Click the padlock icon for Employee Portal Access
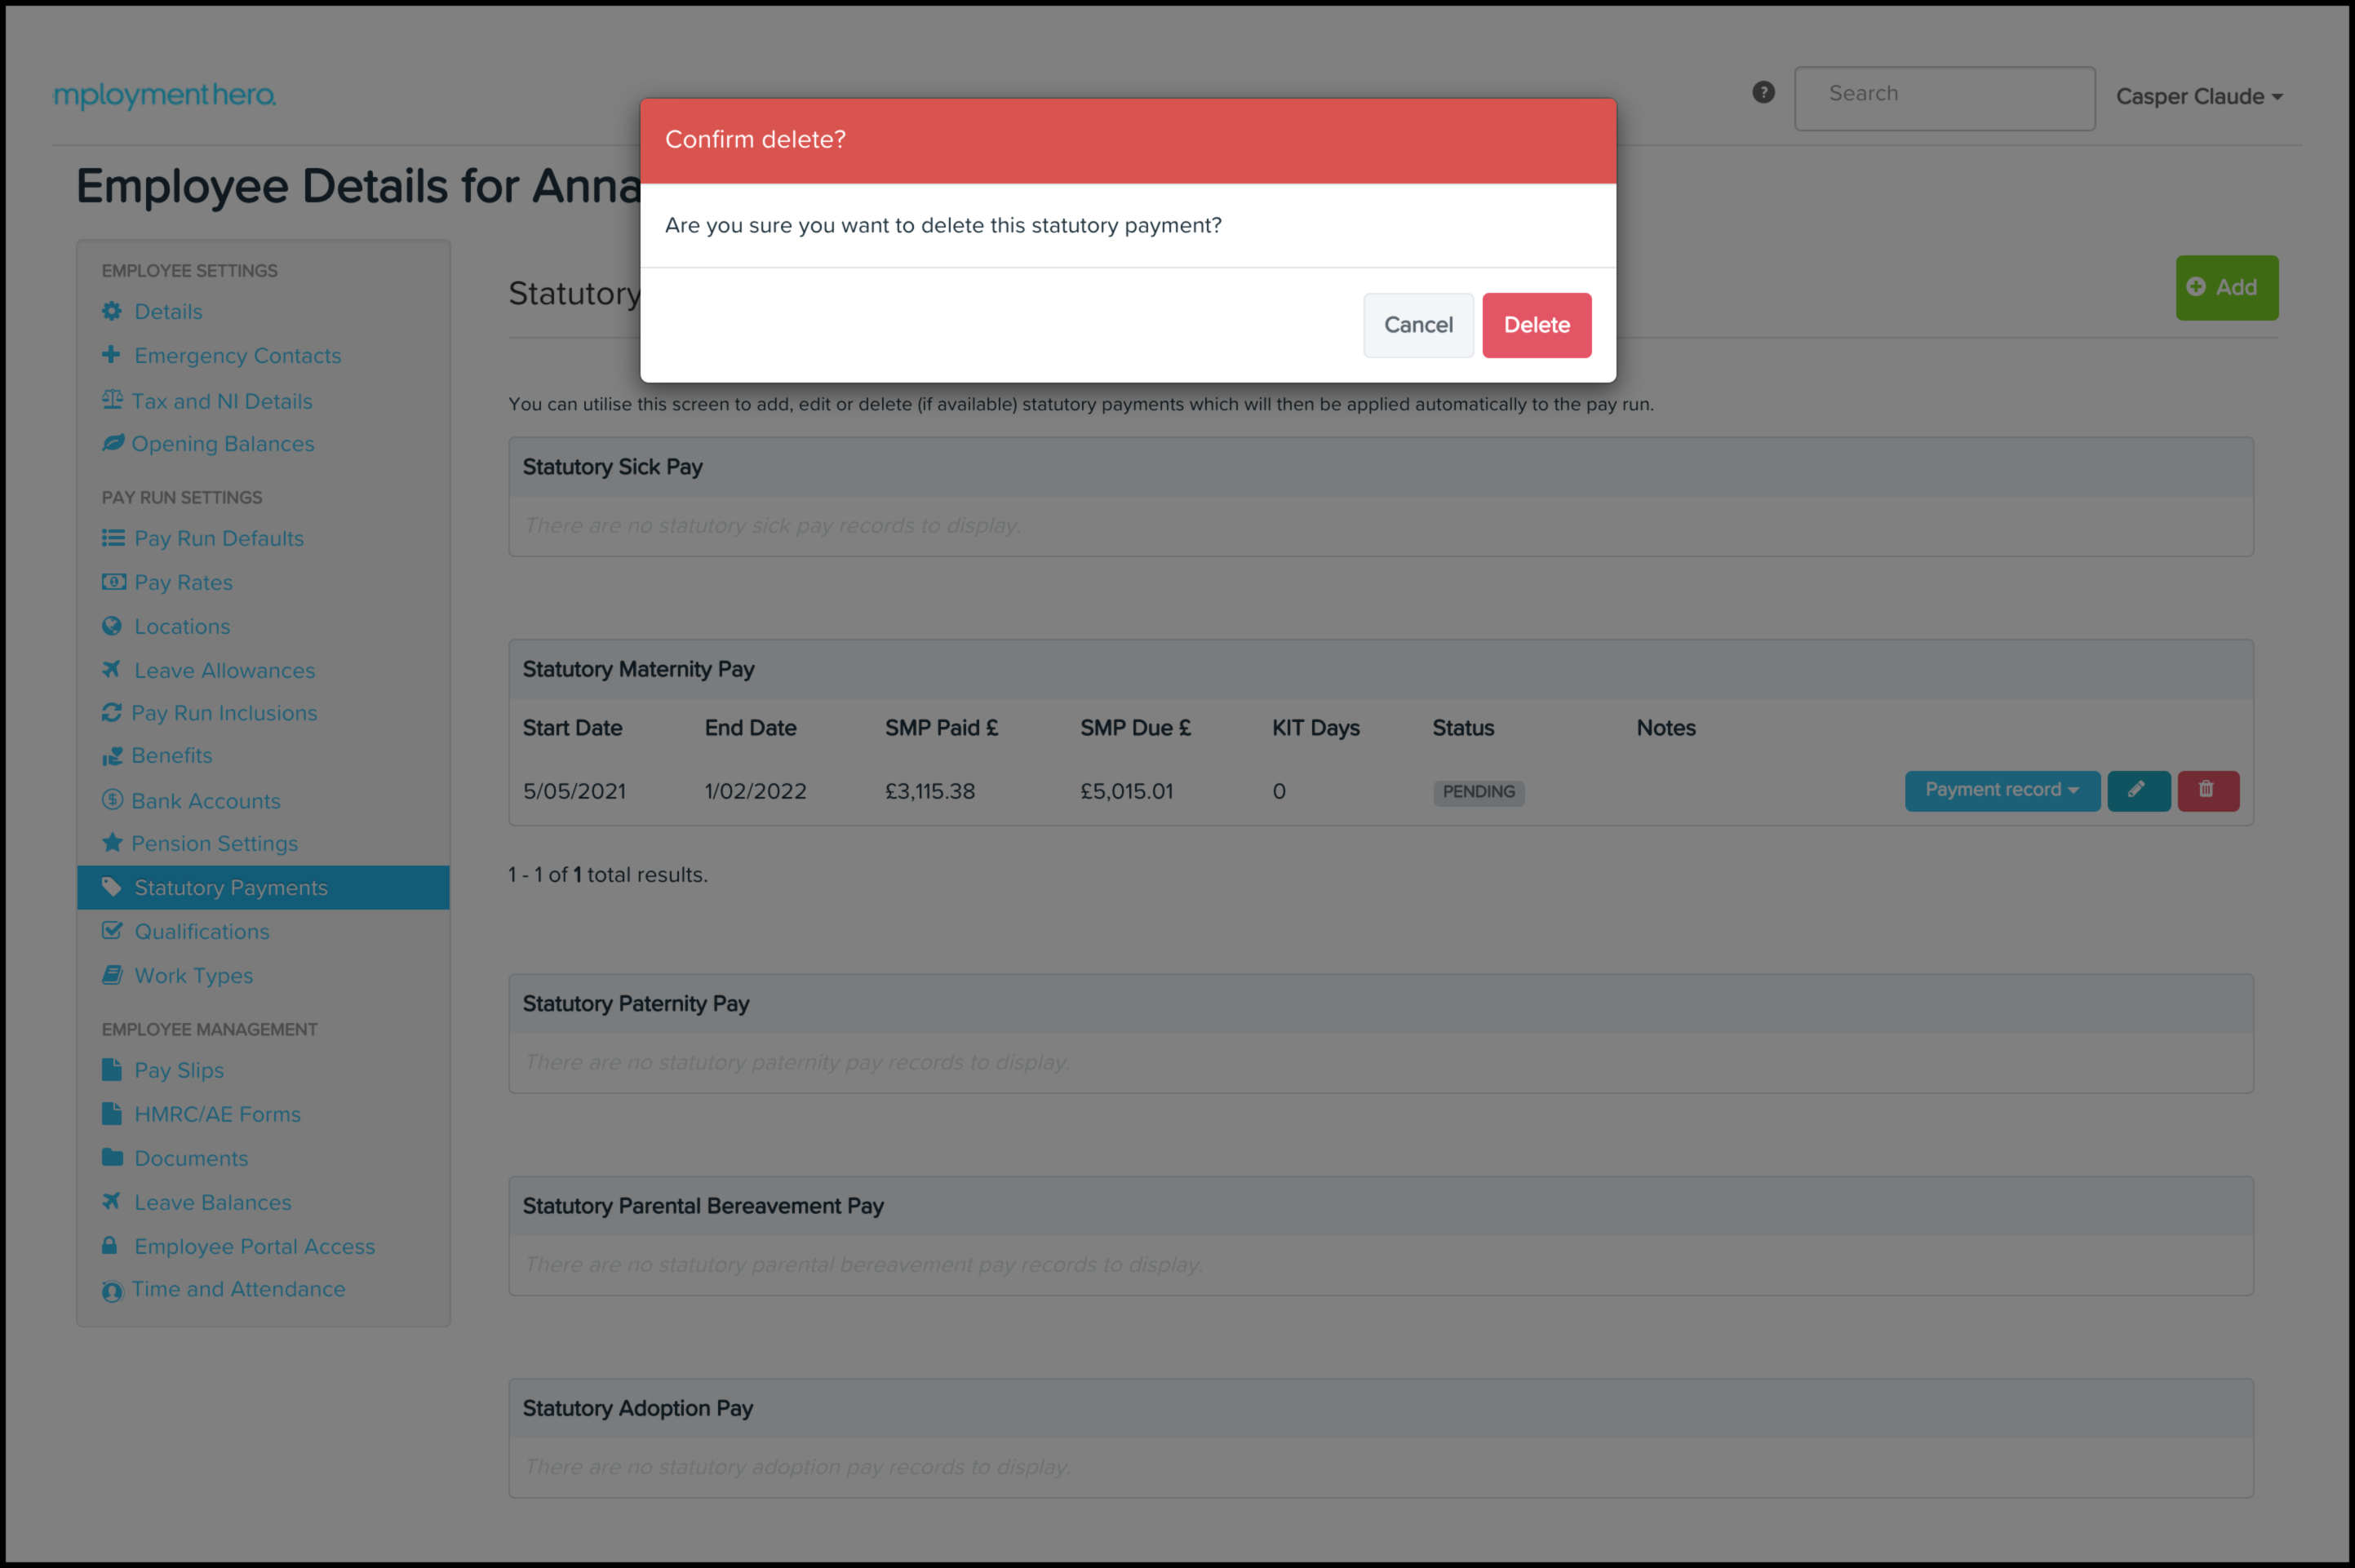Screen dimensions: 2355x1568 click(110, 1246)
